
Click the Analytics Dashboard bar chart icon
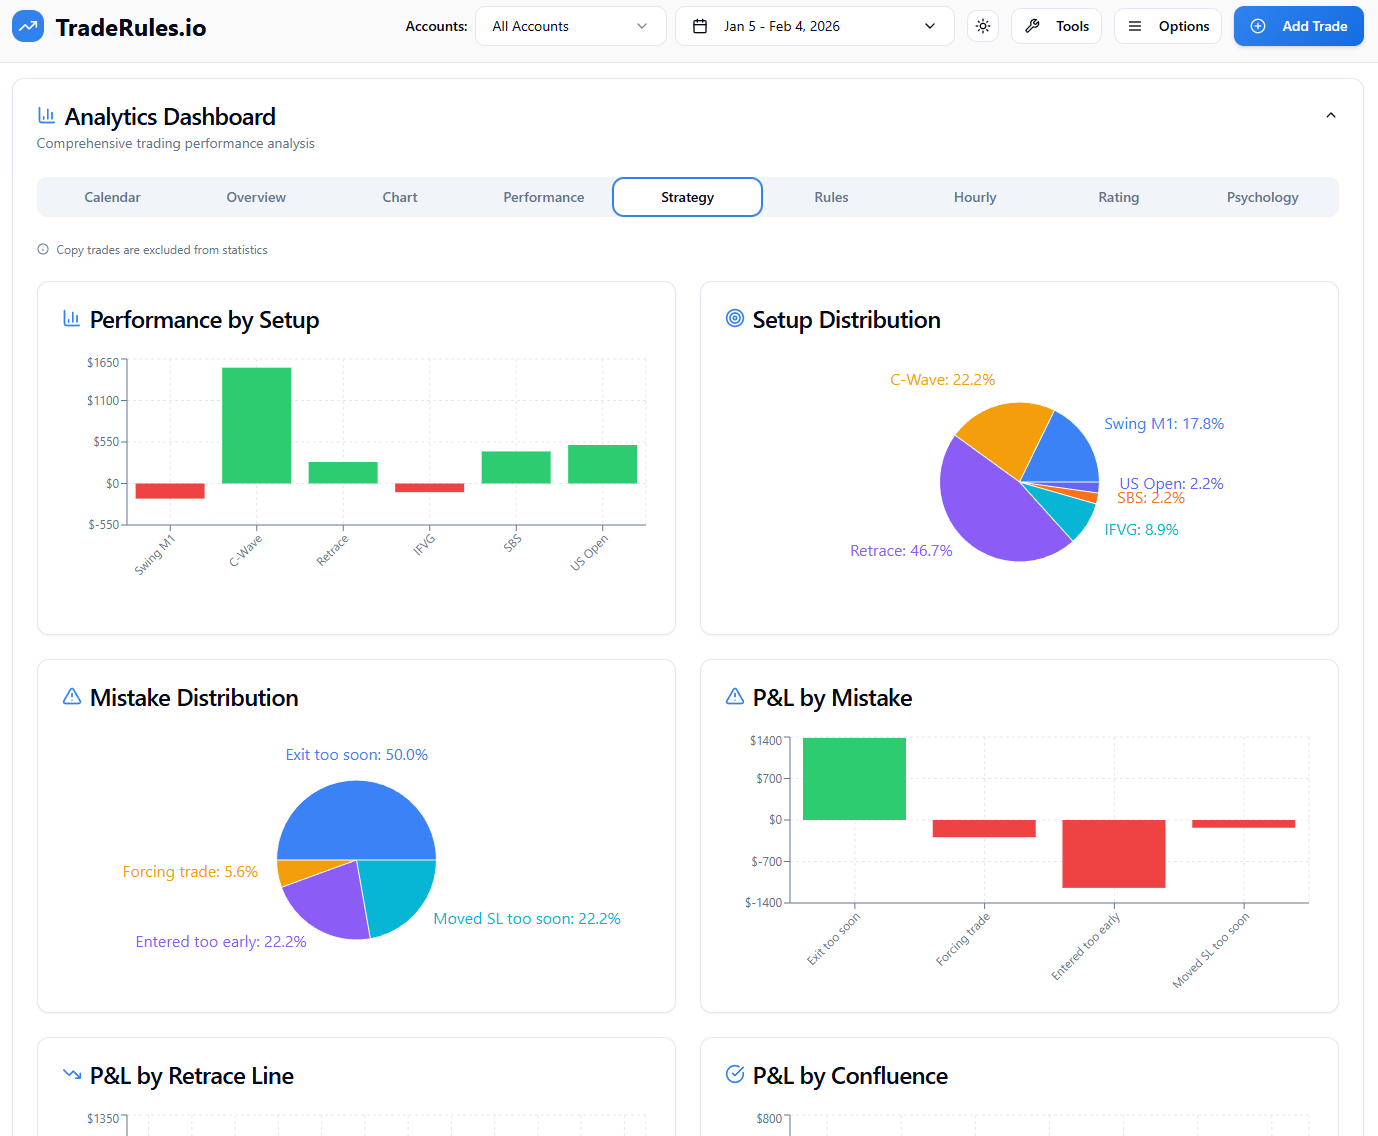click(46, 115)
